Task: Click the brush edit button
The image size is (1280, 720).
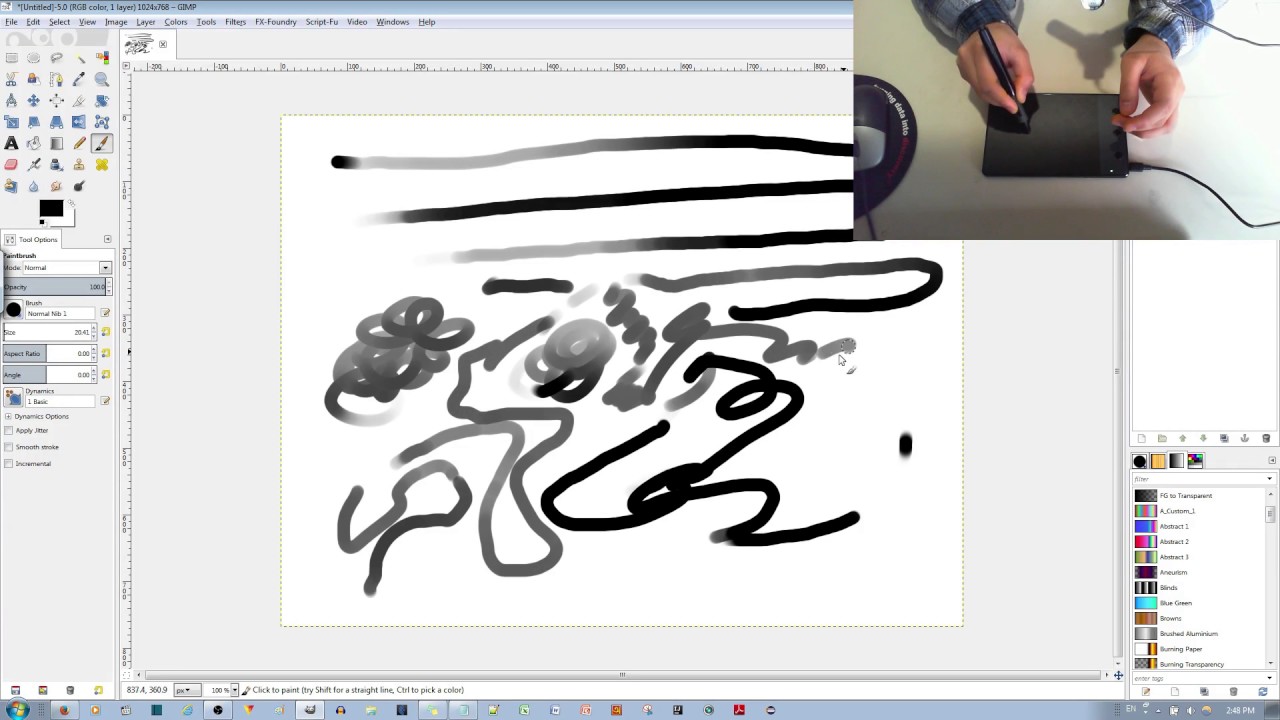Action: (x=106, y=313)
